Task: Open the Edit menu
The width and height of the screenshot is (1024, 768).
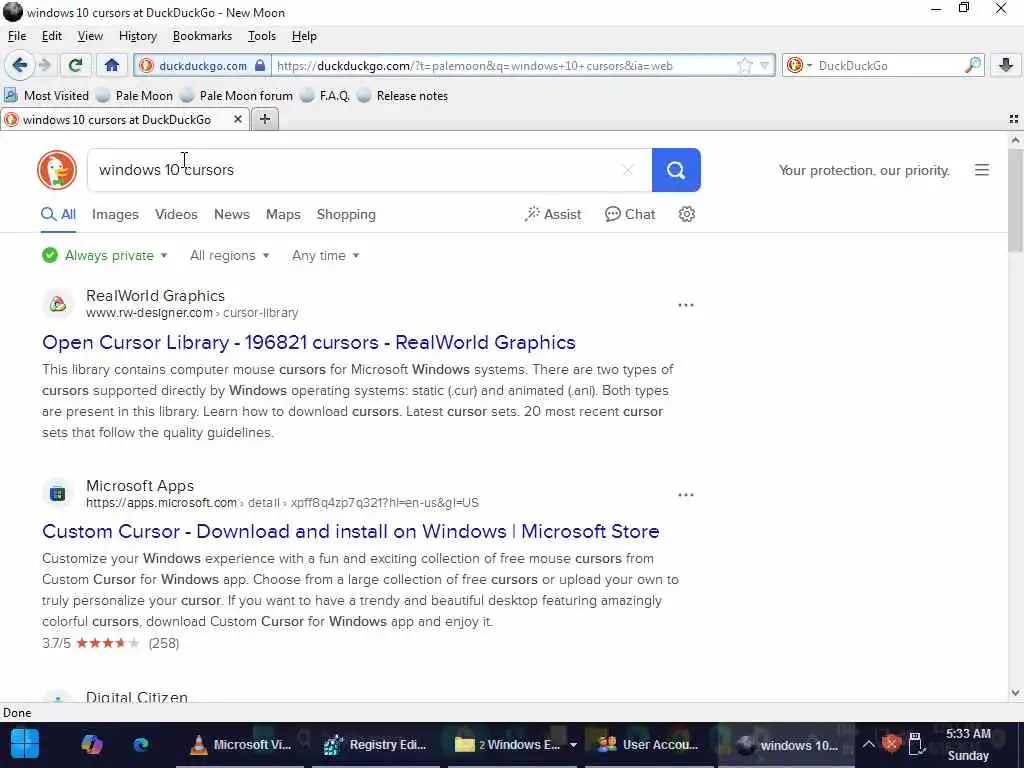Action: tap(52, 36)
